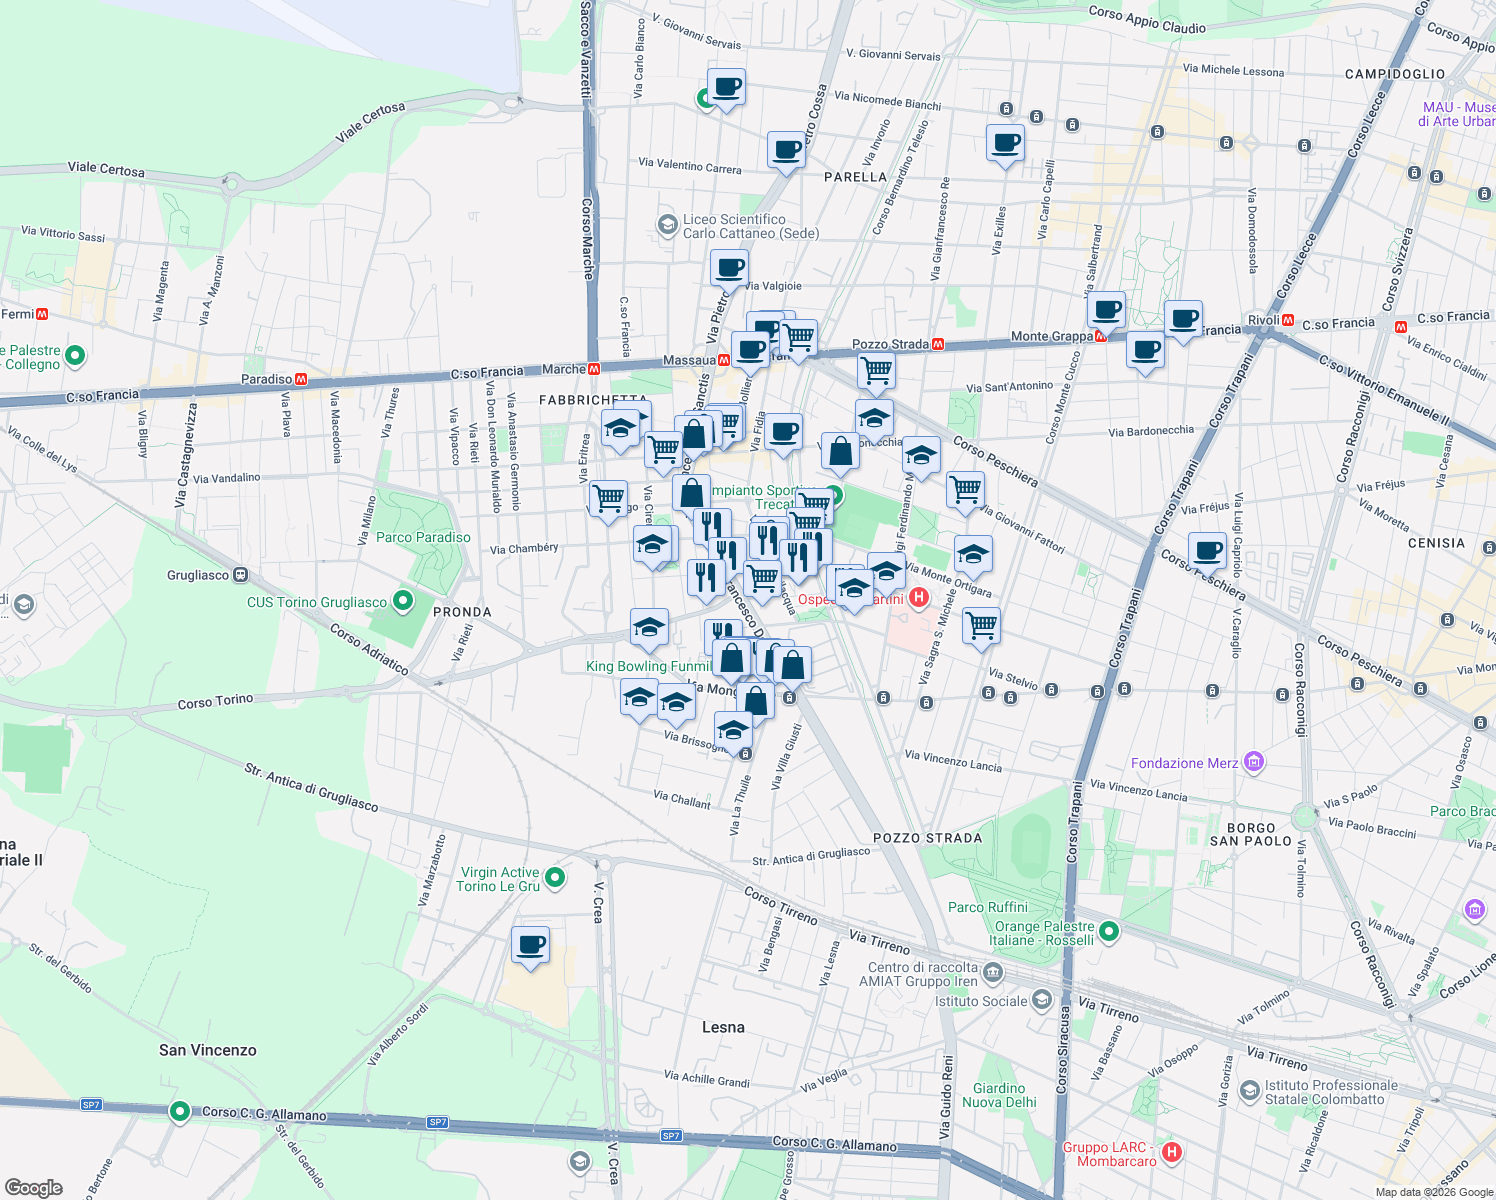Click the SP7 road badge near San Vincenzo

pyautogui.click(x=91, y=1105)
